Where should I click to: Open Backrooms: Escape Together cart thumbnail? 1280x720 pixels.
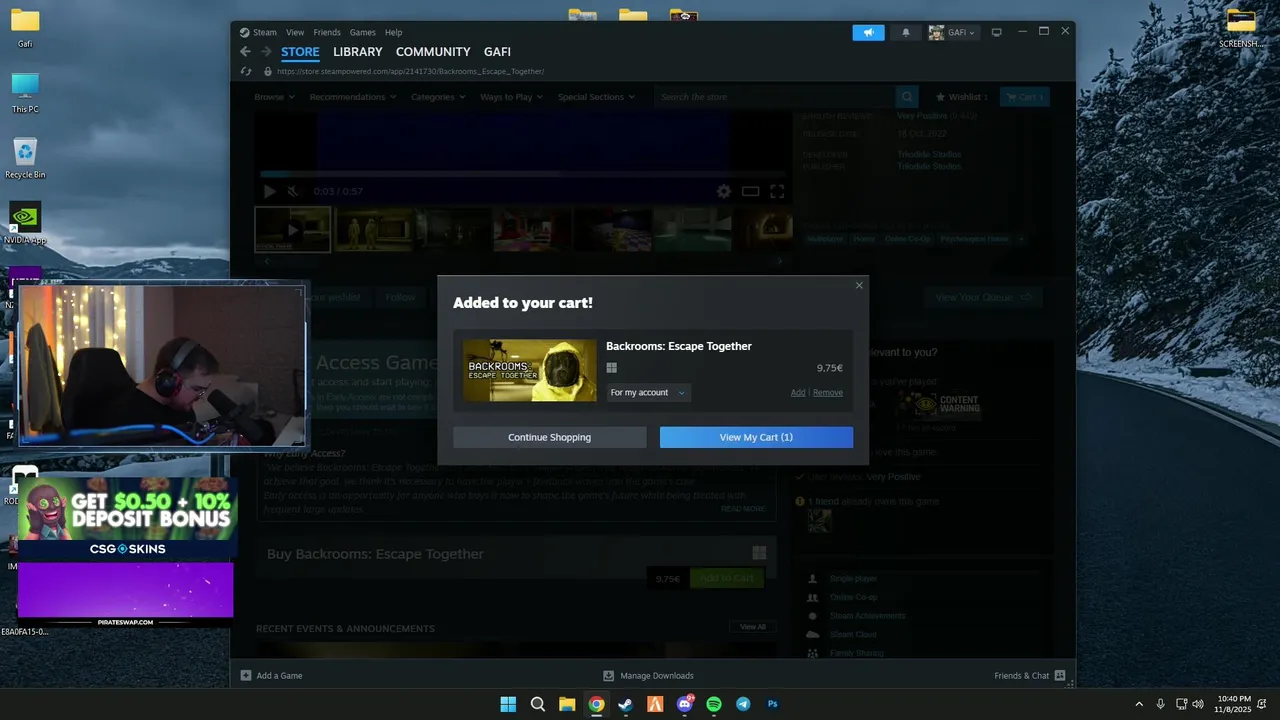pos(529,370)
